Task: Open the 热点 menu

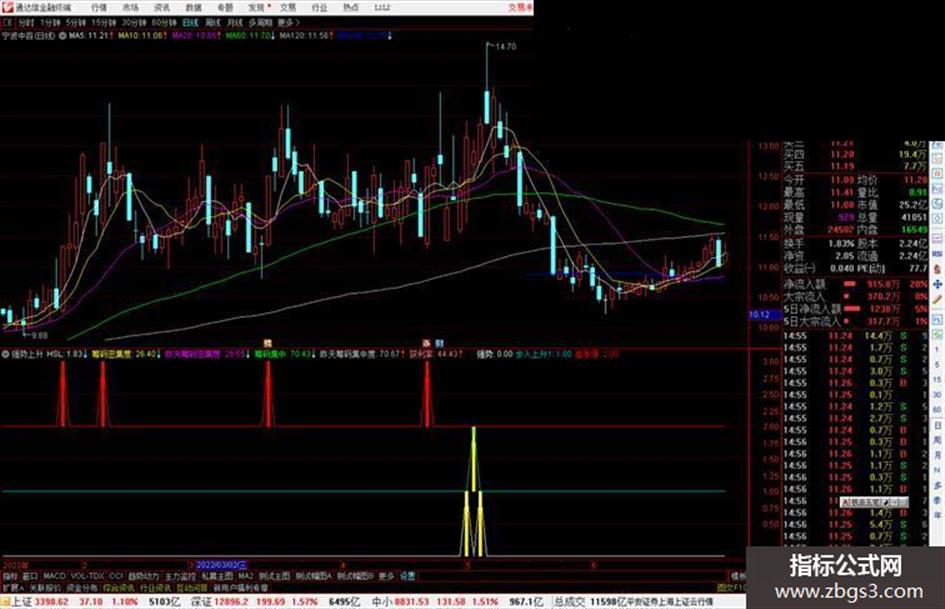Action: click(x=351, y=7)
